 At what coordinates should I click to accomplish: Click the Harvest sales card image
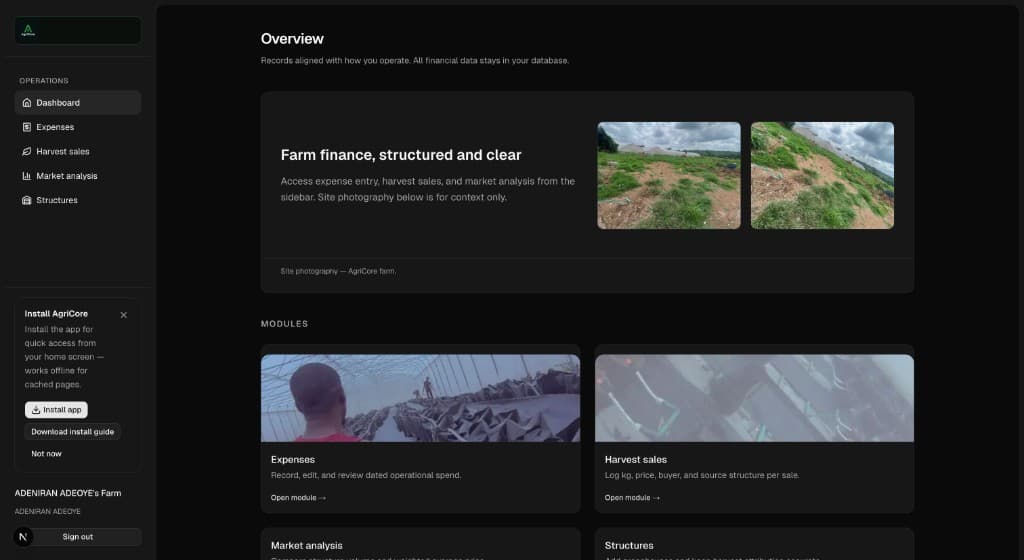pyautogui.click(x=754, y=398)
